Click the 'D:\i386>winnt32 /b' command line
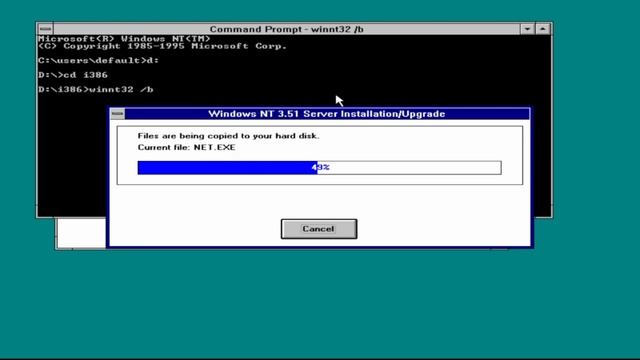640x360 pixels. pyautogui.click(x=96, y=89)
